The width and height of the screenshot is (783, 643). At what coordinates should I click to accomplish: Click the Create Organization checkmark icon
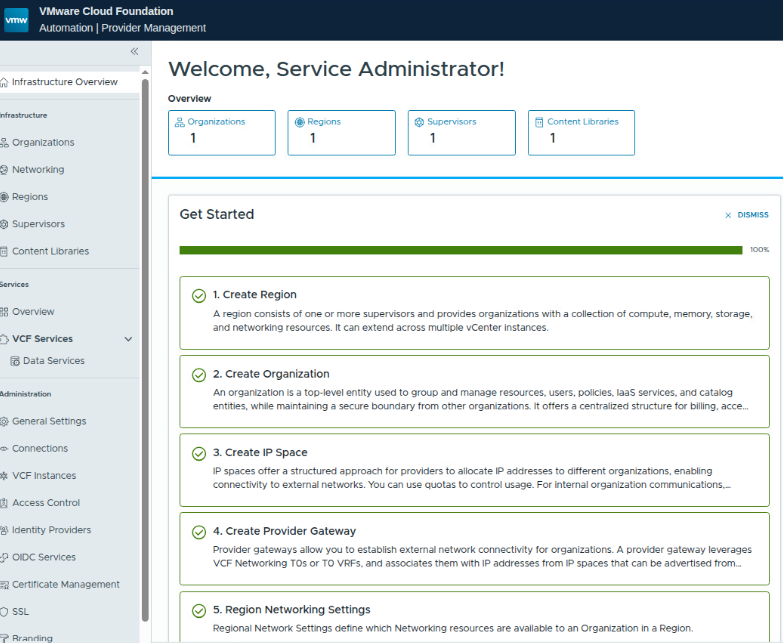[199, 375]
